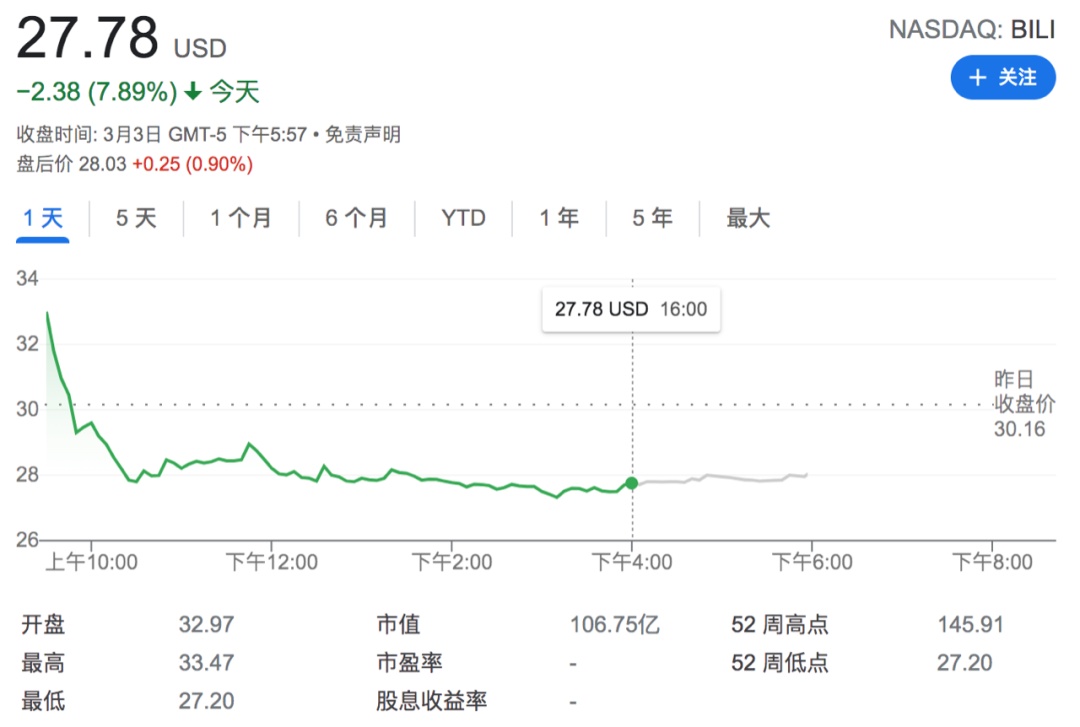
Task: Switch to the 5 天 chart view
Action: (x=135, y=217)
